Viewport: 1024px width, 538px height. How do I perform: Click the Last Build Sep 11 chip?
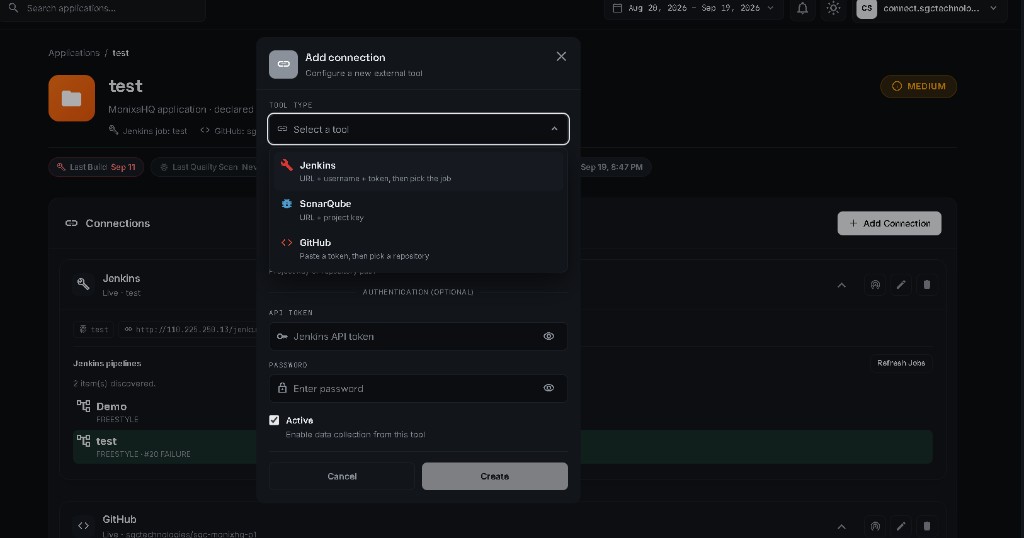(x=96, y=167)
